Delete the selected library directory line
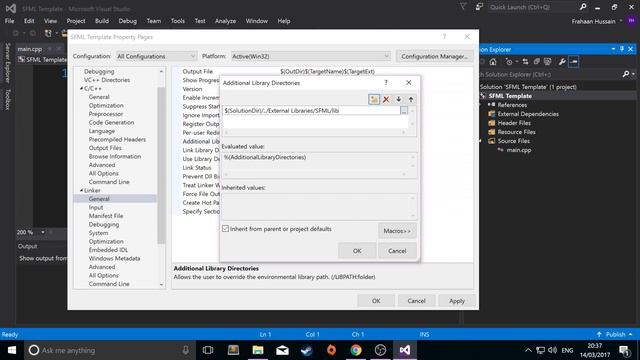Image resolution: width=640 pixels, height=360 pixels. [386, 99]
